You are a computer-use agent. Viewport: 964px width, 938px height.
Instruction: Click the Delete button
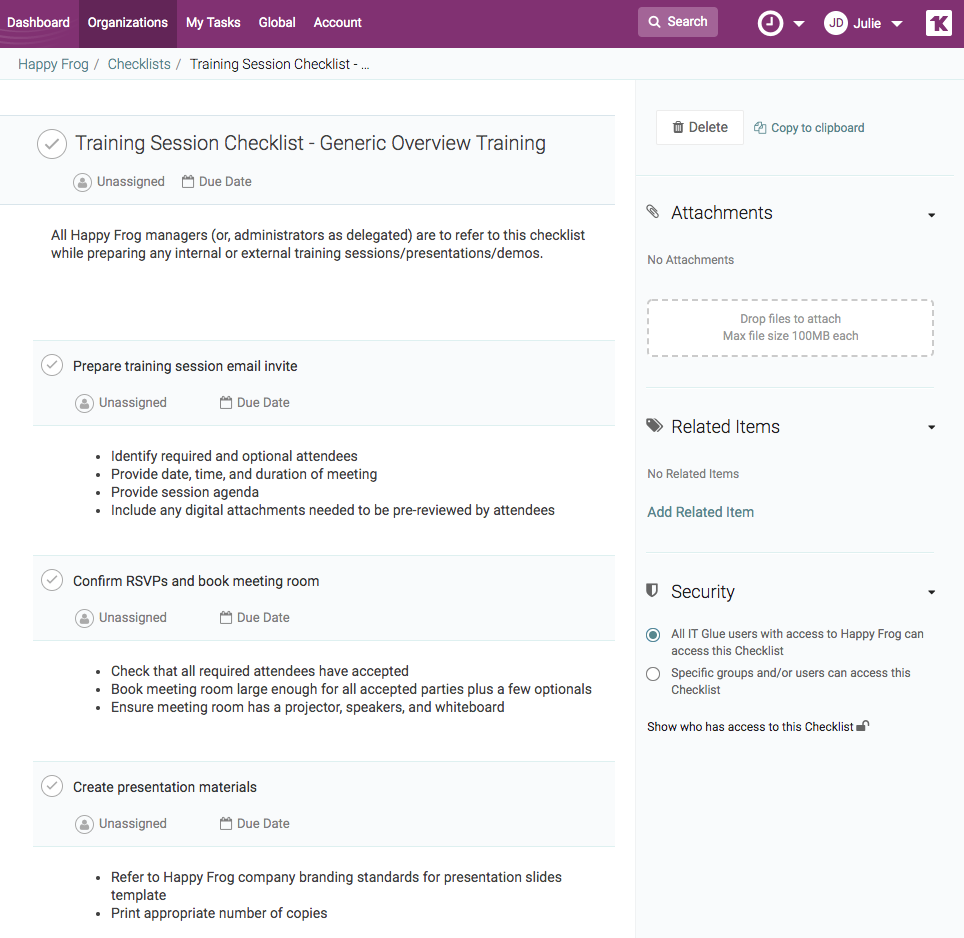pos(700,127)
